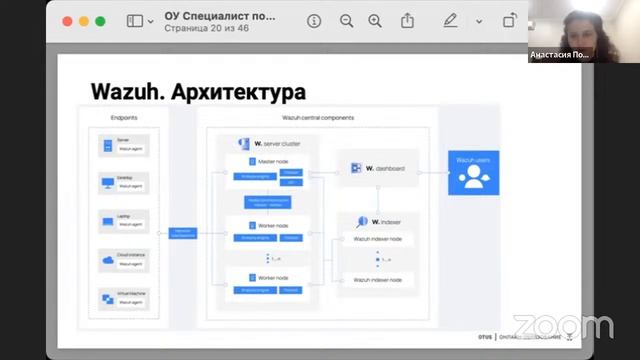The image size is (640, 360).
Task: Select the blue network load balancer box
Action: tap(183, 233)
